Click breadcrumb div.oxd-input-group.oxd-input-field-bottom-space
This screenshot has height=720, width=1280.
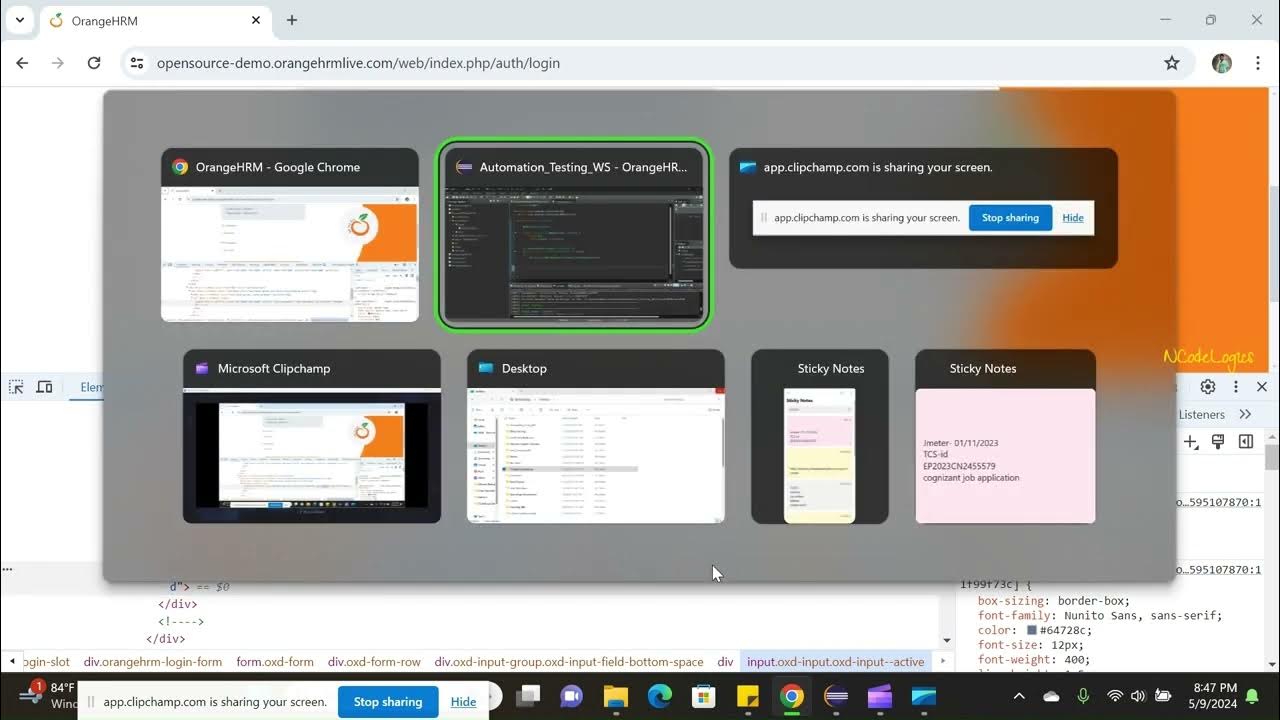[x=569, y=662]
